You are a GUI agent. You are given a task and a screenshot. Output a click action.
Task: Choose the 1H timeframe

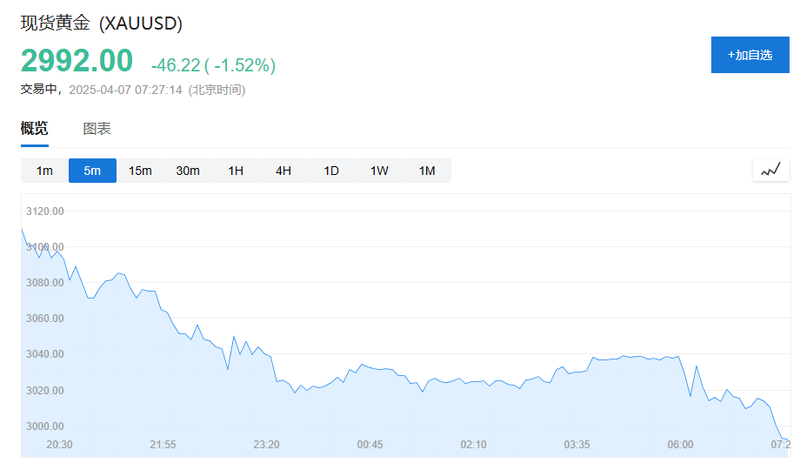236,170
